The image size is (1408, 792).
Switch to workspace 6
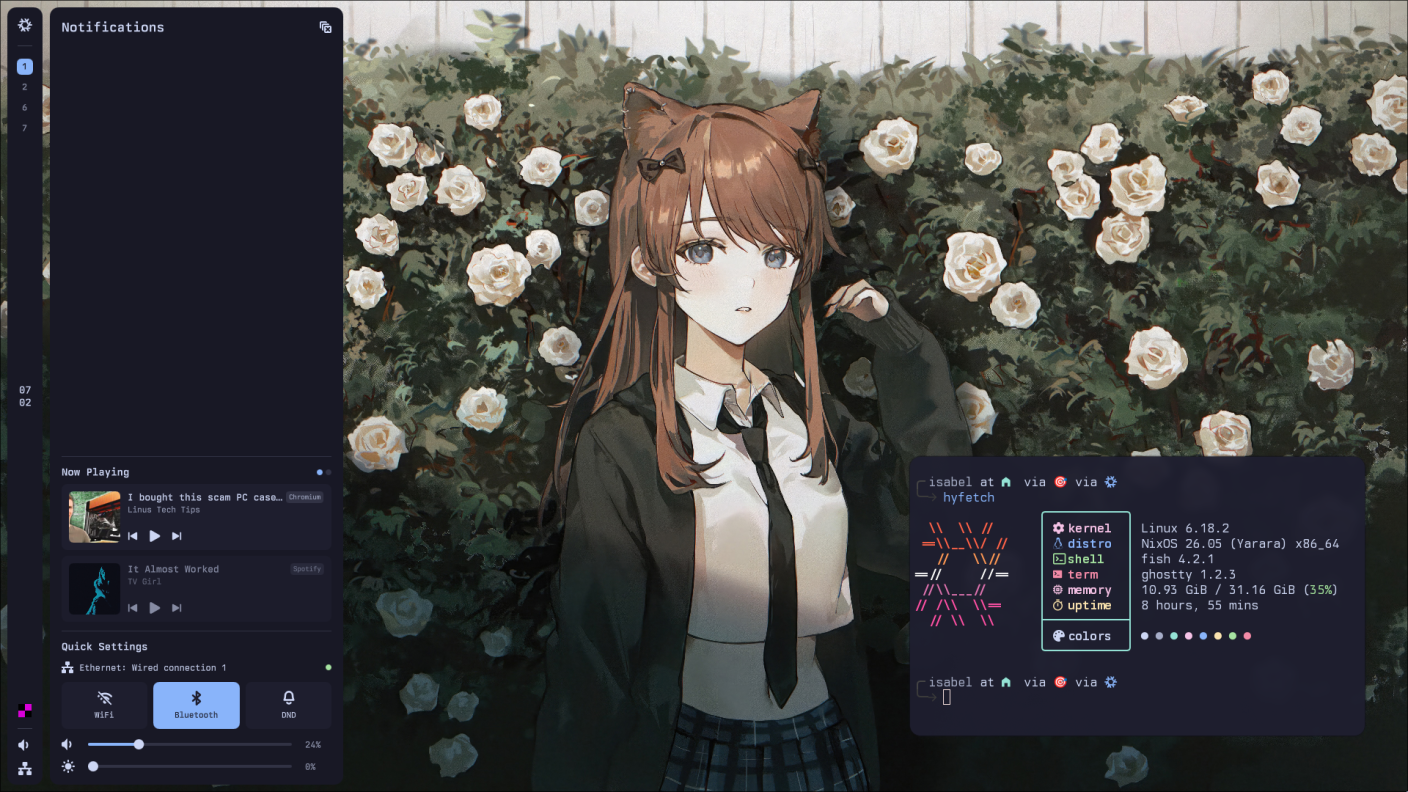coord(23,107)
